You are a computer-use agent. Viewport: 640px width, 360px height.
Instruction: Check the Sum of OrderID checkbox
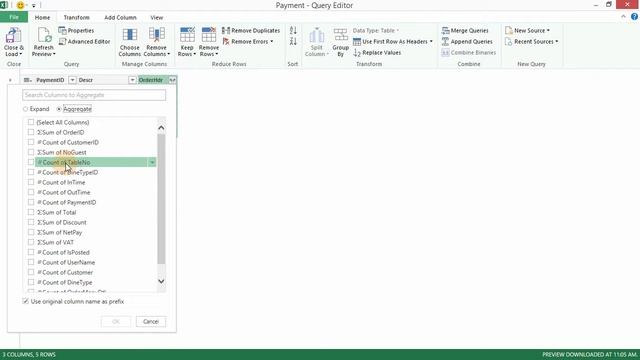point(31,132)
